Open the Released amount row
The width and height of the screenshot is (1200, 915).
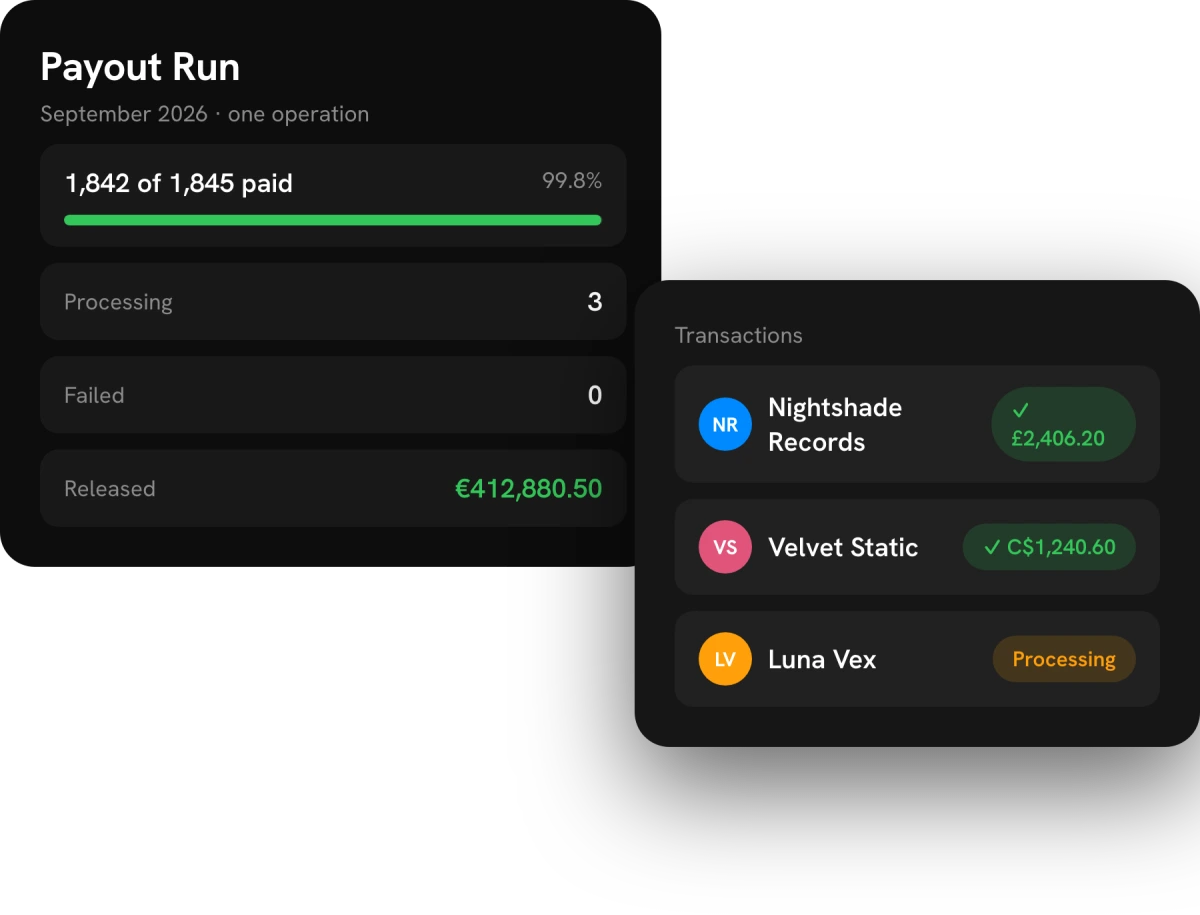[x=333, y=488]
